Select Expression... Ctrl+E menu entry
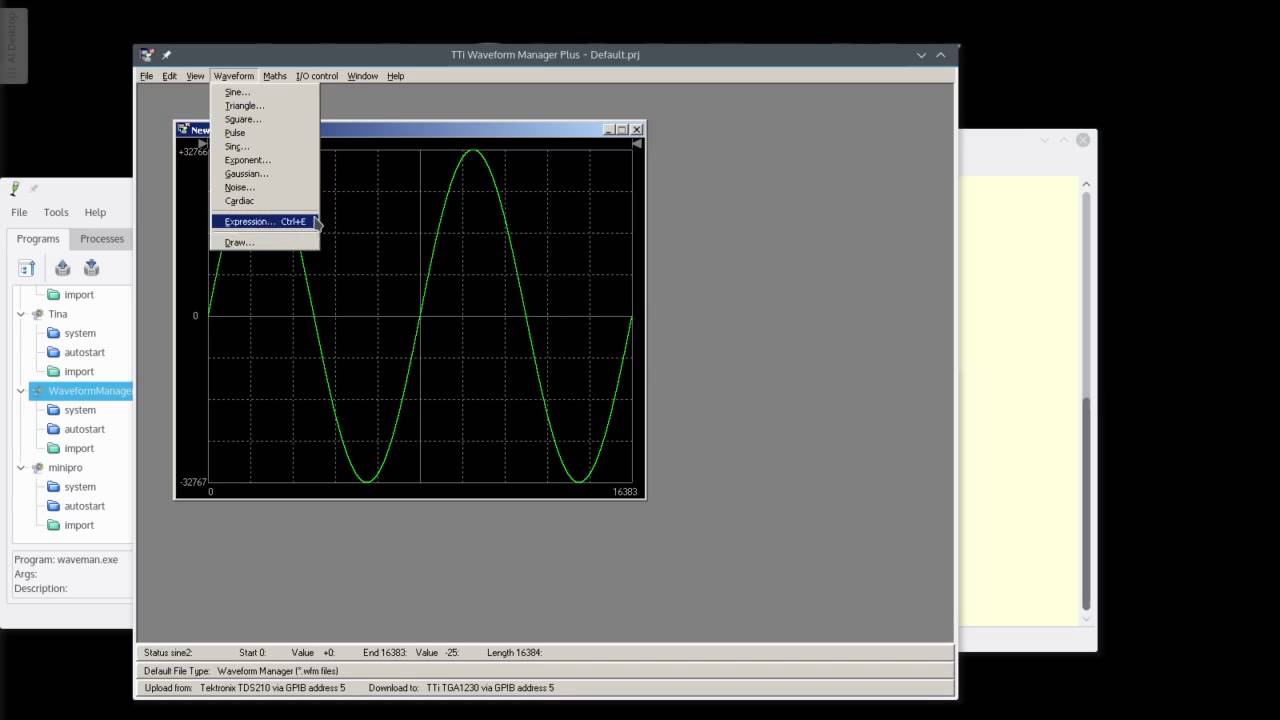The image size is (1280, 720). click(265, 222)
